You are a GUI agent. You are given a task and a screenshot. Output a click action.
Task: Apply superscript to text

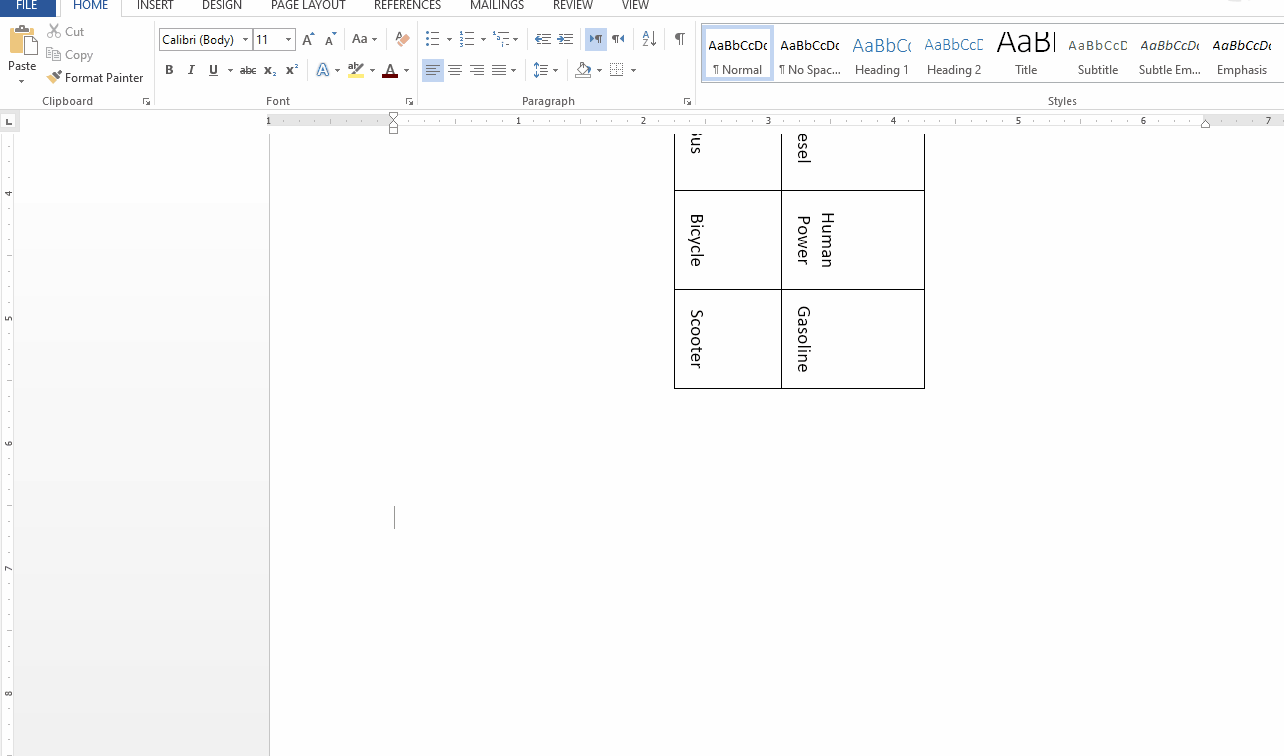click(290, 70)
